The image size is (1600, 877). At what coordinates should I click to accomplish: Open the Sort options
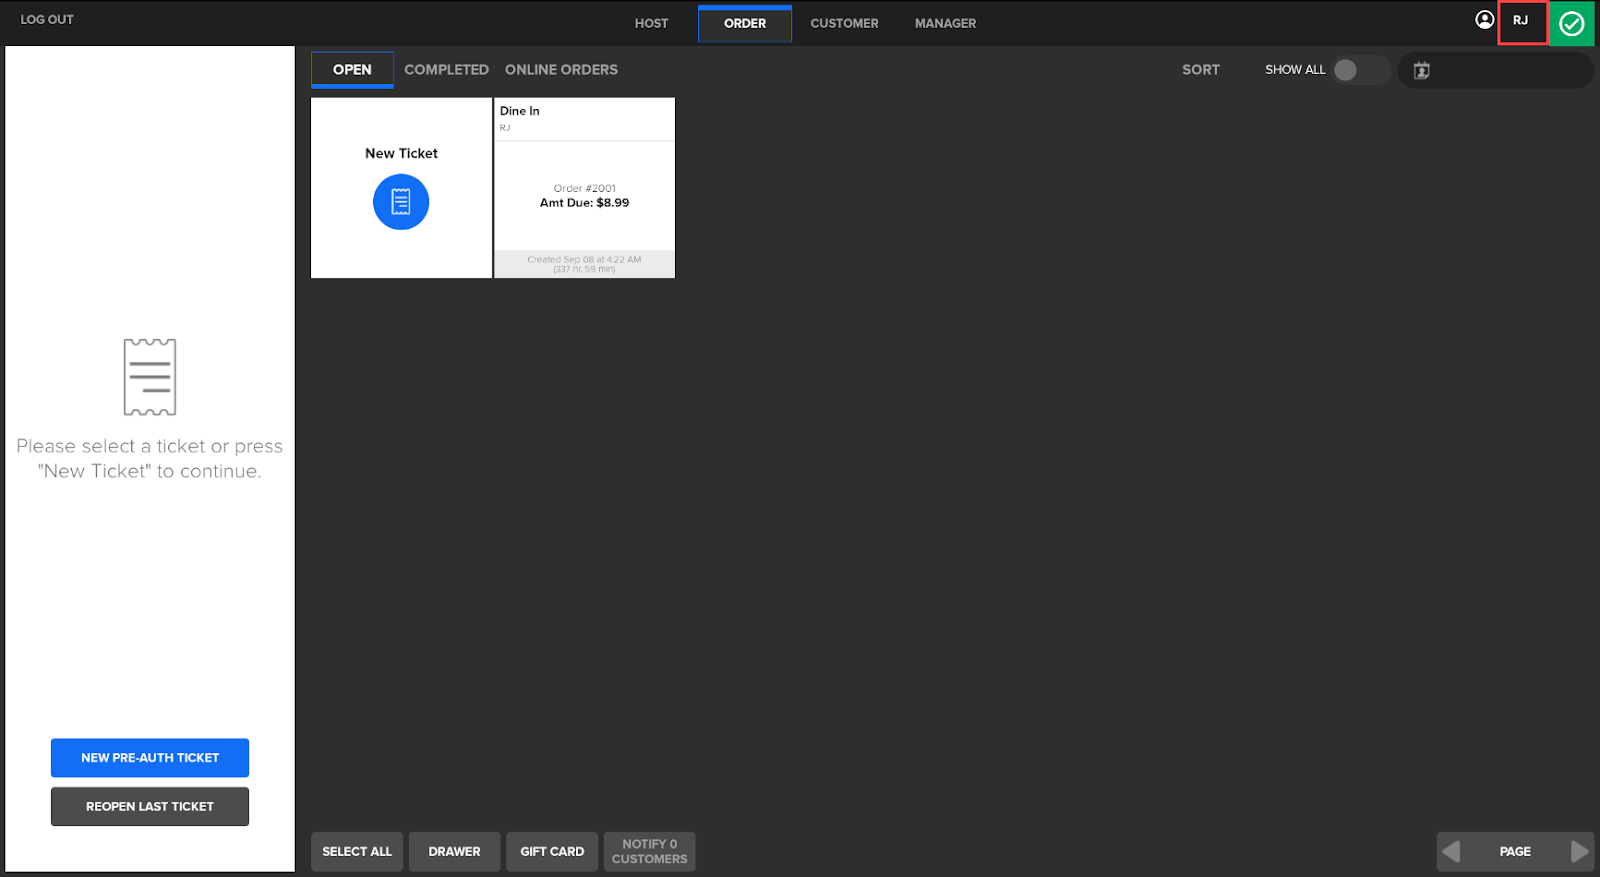[1200, 70]
